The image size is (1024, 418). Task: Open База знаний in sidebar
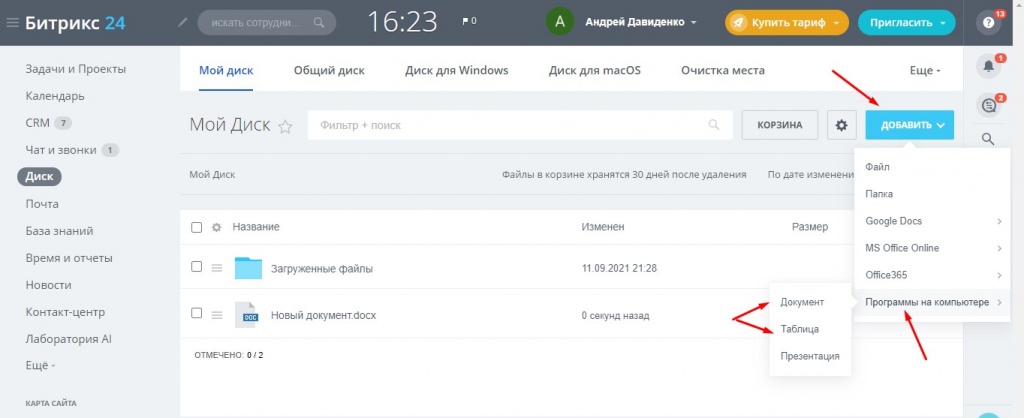point(59,231)
